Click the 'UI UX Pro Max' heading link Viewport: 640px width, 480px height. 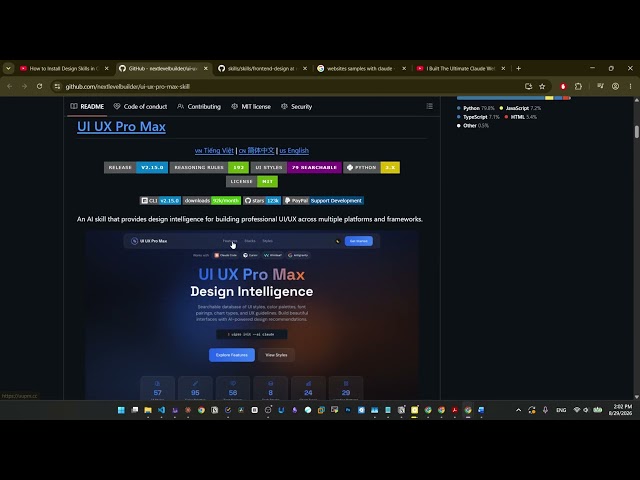pos(121,127)
